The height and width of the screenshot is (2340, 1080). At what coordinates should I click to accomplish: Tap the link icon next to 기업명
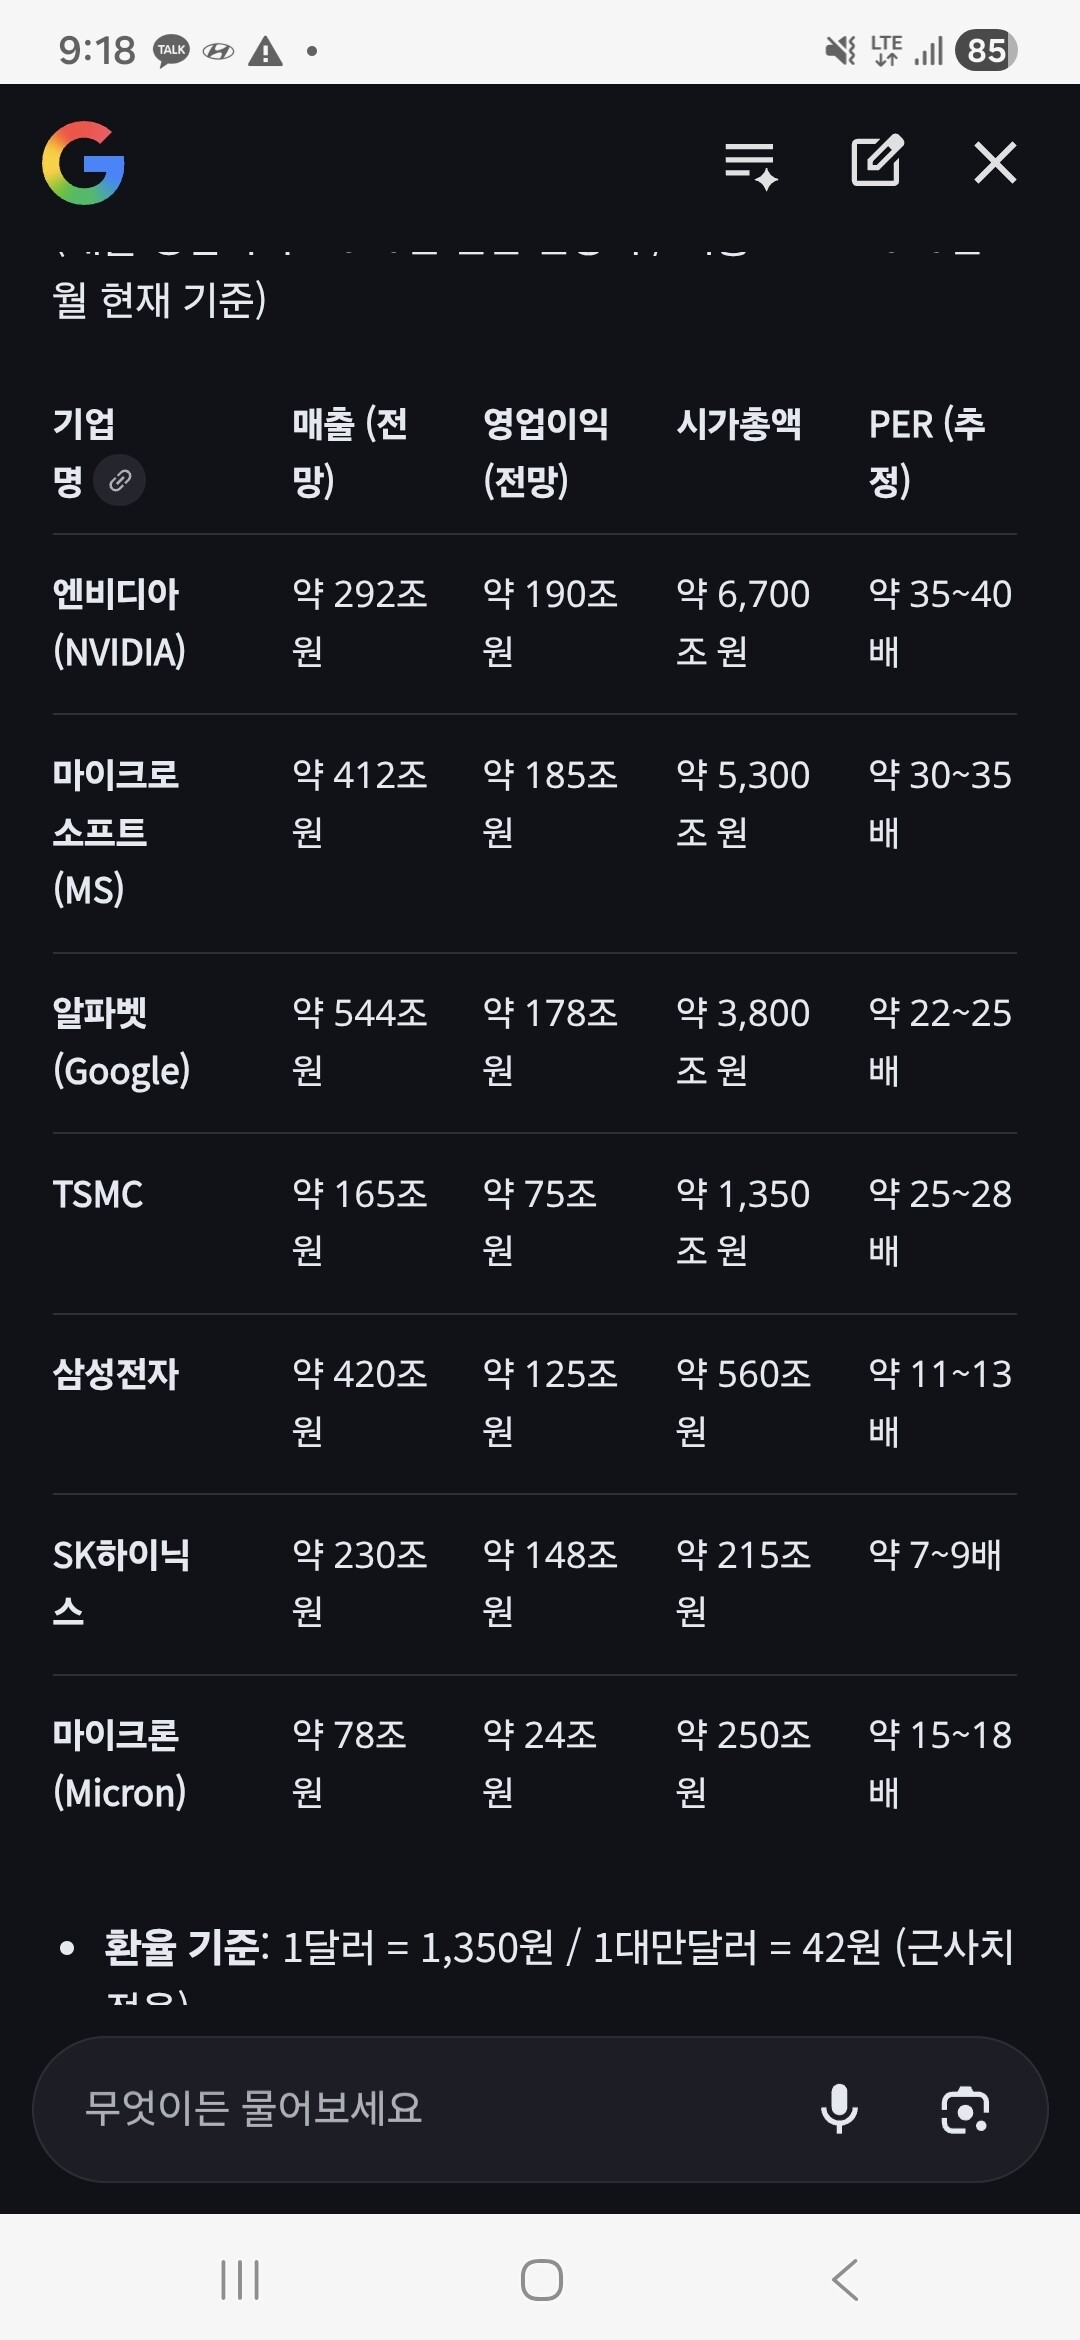coord(120,481)
